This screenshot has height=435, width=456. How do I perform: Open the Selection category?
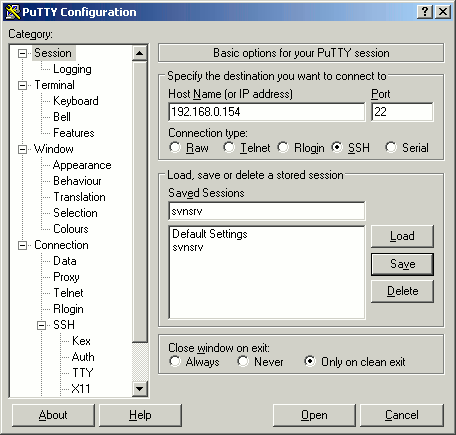(75, 213)
